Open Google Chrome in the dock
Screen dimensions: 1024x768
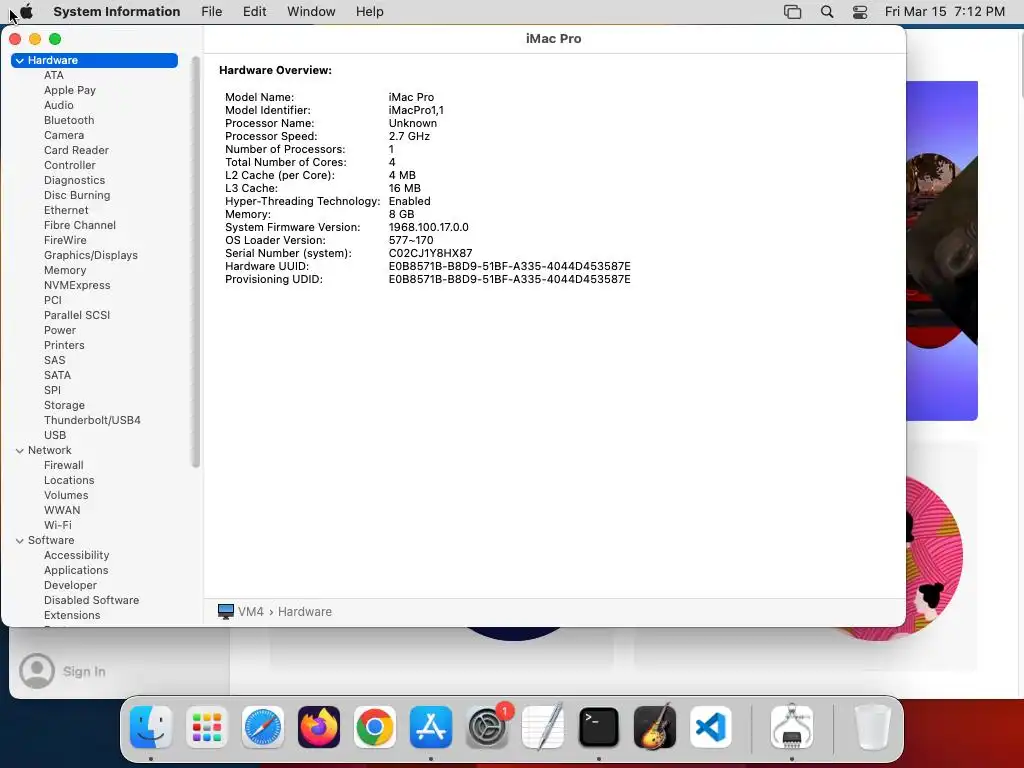375,727
